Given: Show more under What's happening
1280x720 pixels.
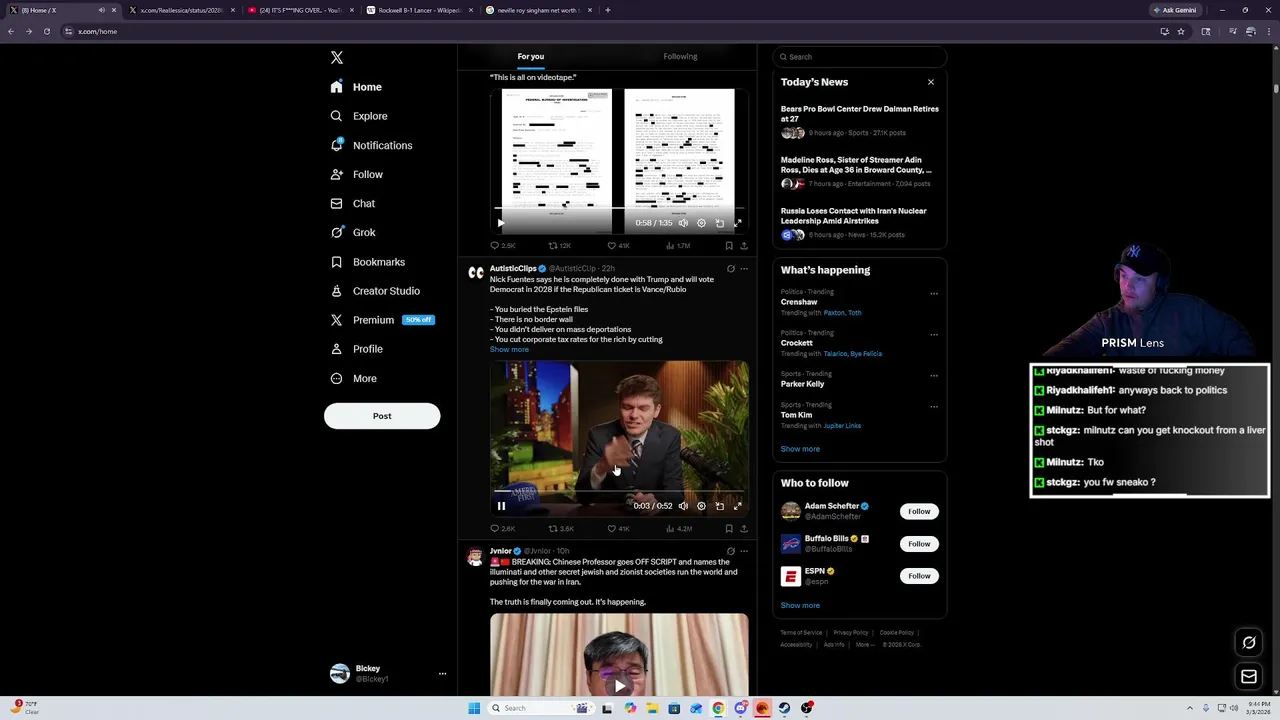Looking at the screenshot, I should 800,449.
